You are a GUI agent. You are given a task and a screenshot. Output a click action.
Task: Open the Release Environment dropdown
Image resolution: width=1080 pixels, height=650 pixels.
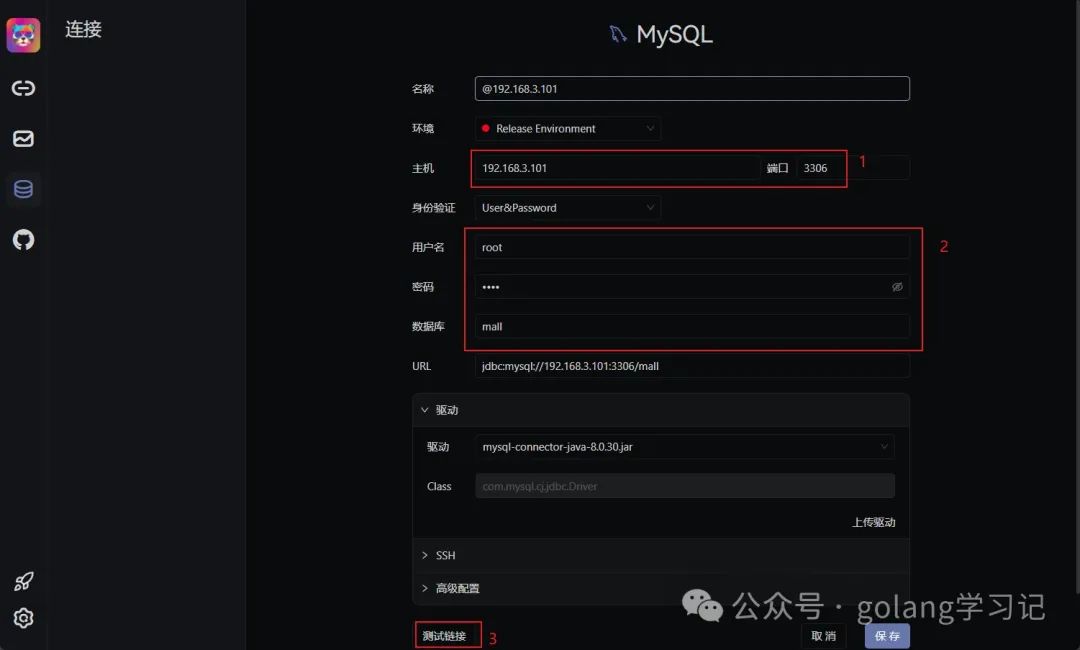[568, 129]
